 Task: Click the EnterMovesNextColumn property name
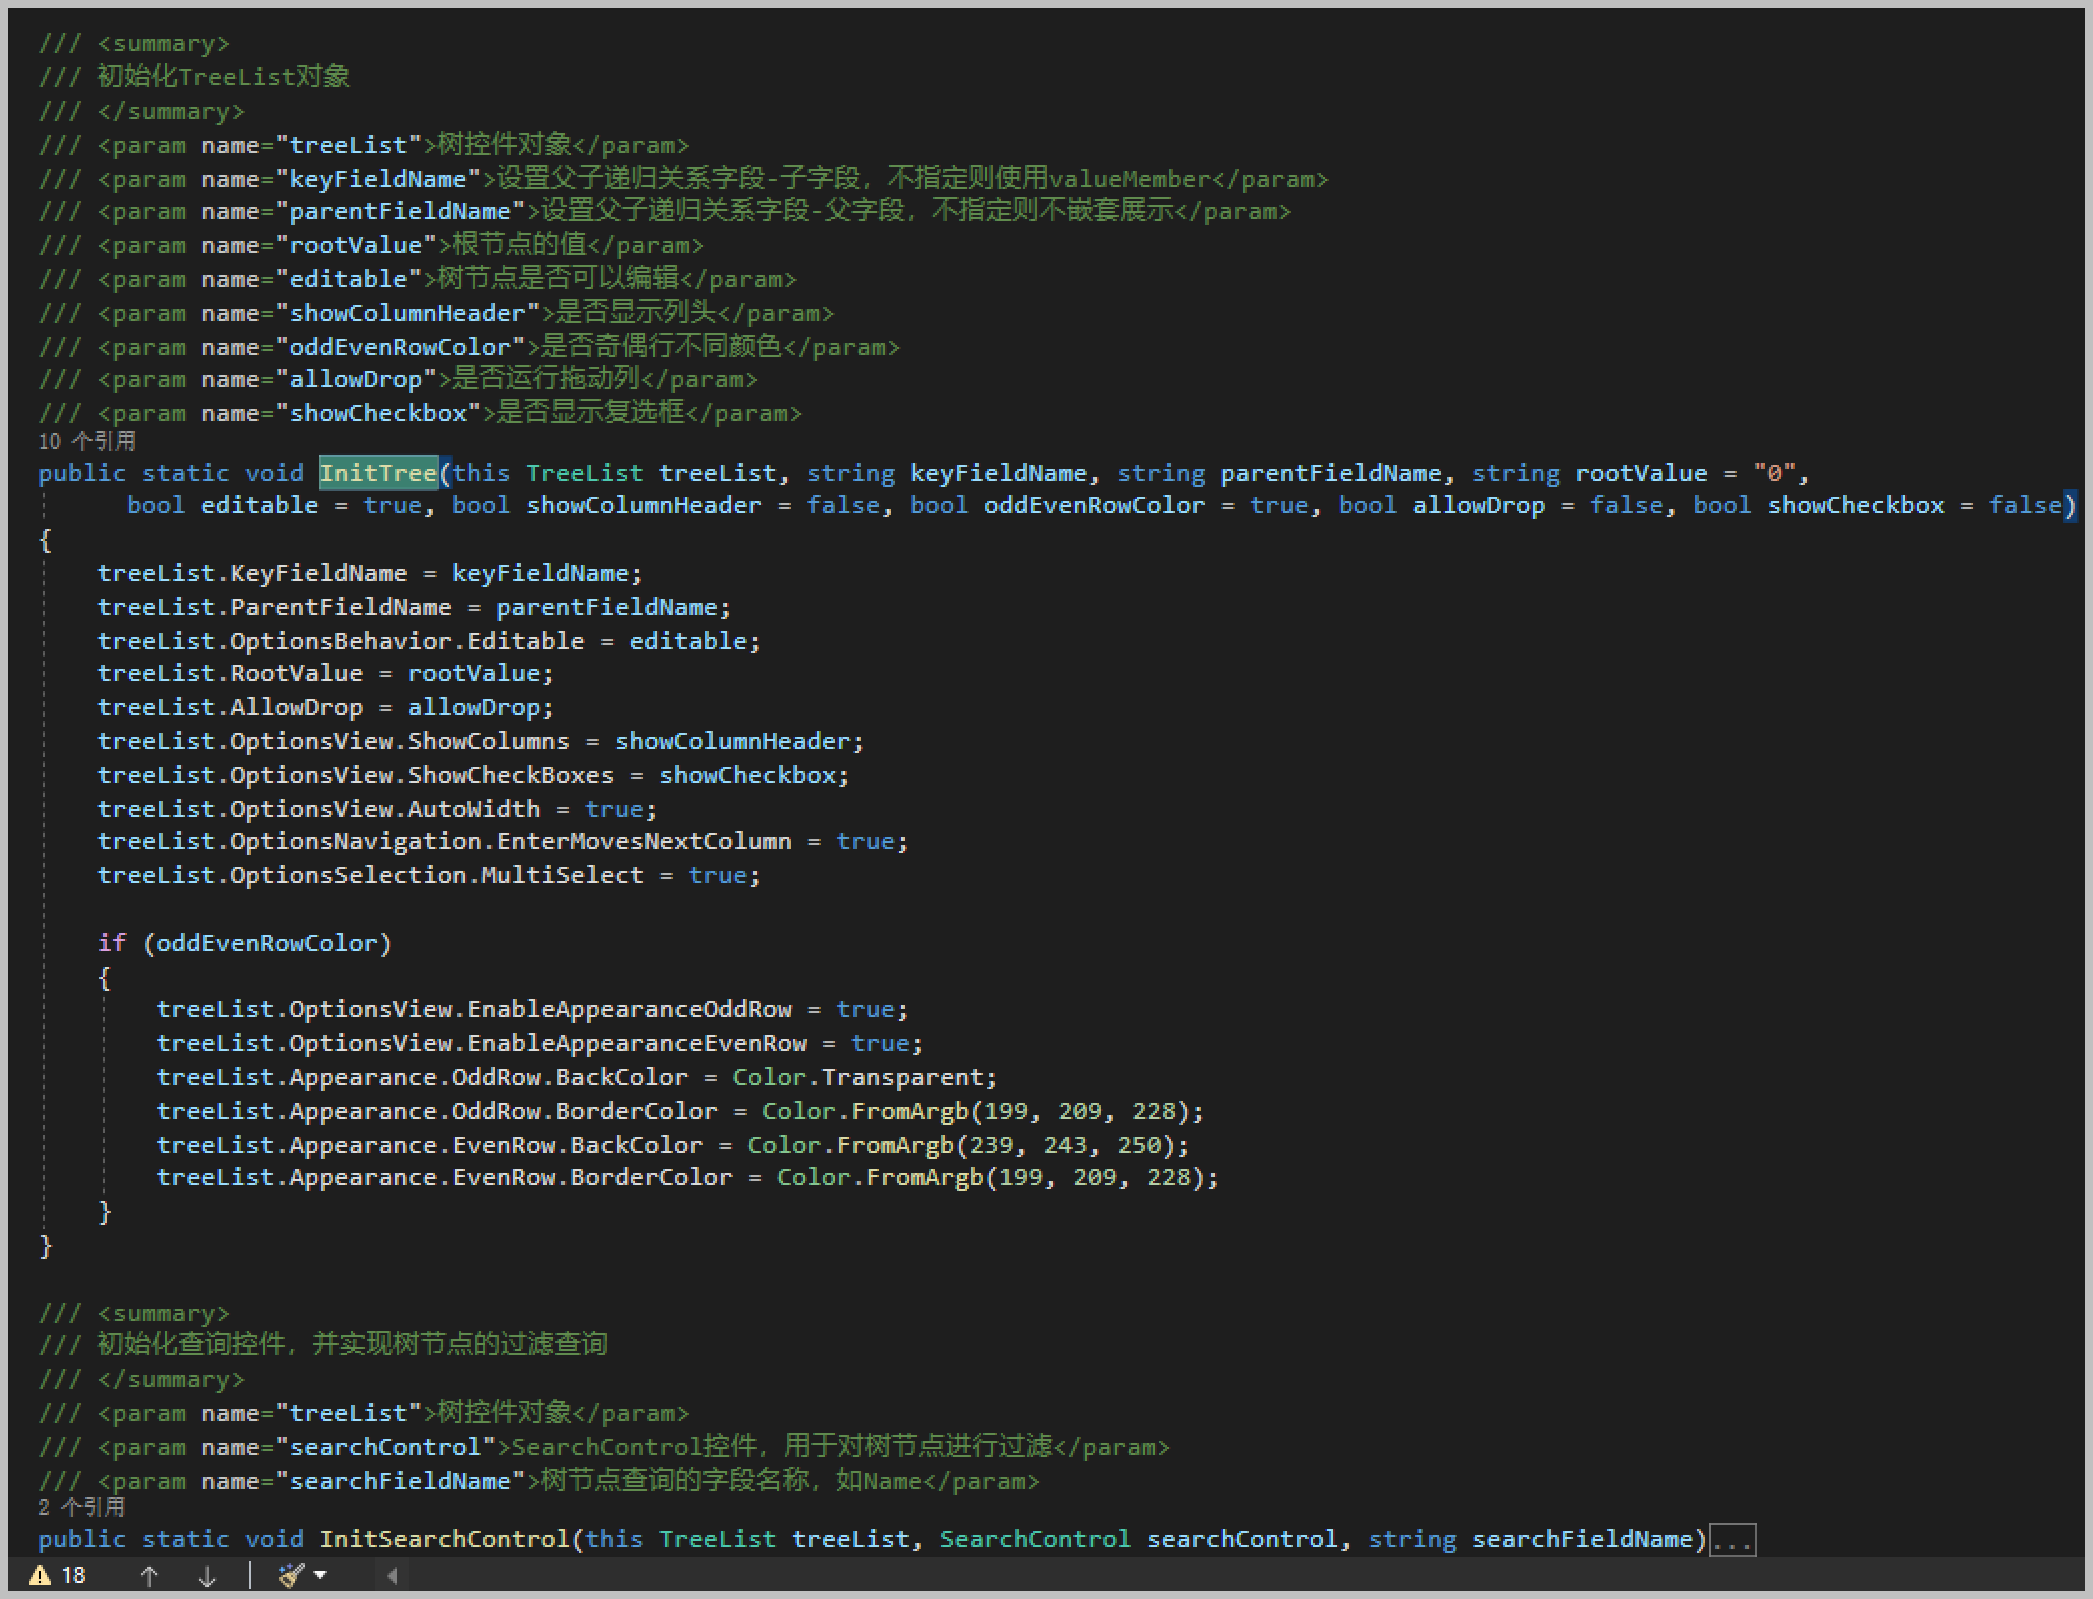click(x=644, y=841)
